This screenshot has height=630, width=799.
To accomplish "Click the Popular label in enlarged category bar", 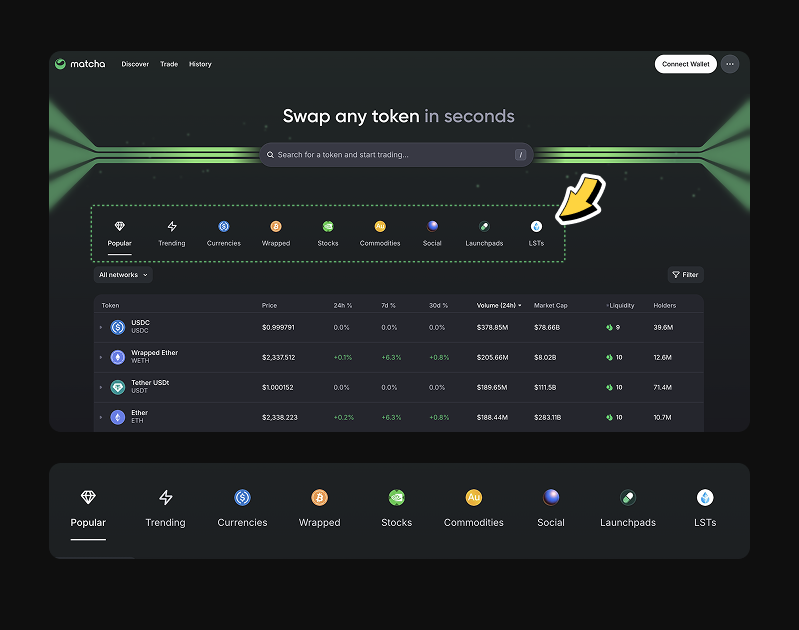I will click(x=88, y=522).
